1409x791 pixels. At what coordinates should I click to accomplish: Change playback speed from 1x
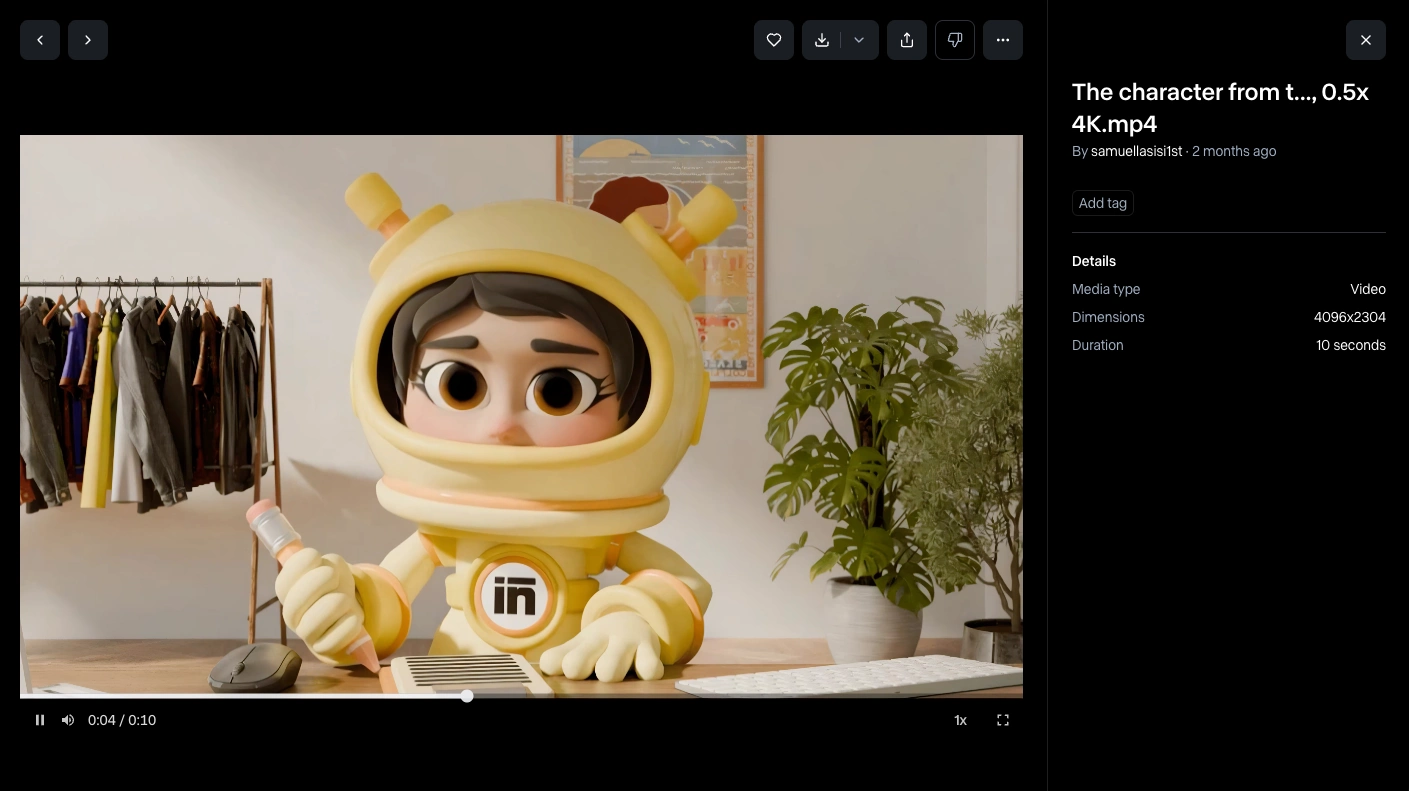point(961,720)
